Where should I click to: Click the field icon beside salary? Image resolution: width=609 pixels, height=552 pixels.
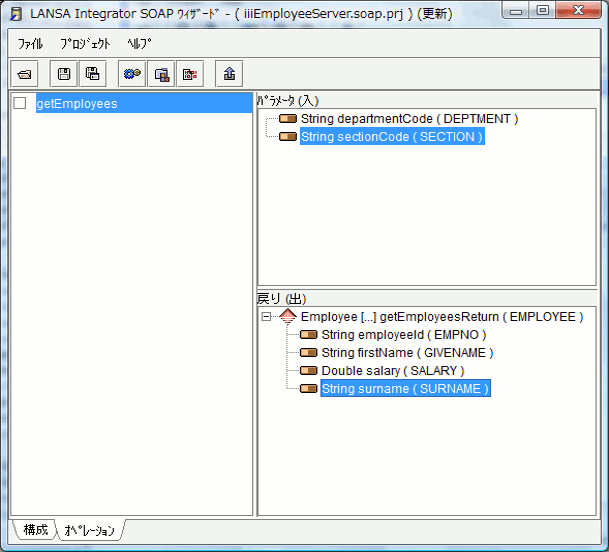tap(309, 371)
